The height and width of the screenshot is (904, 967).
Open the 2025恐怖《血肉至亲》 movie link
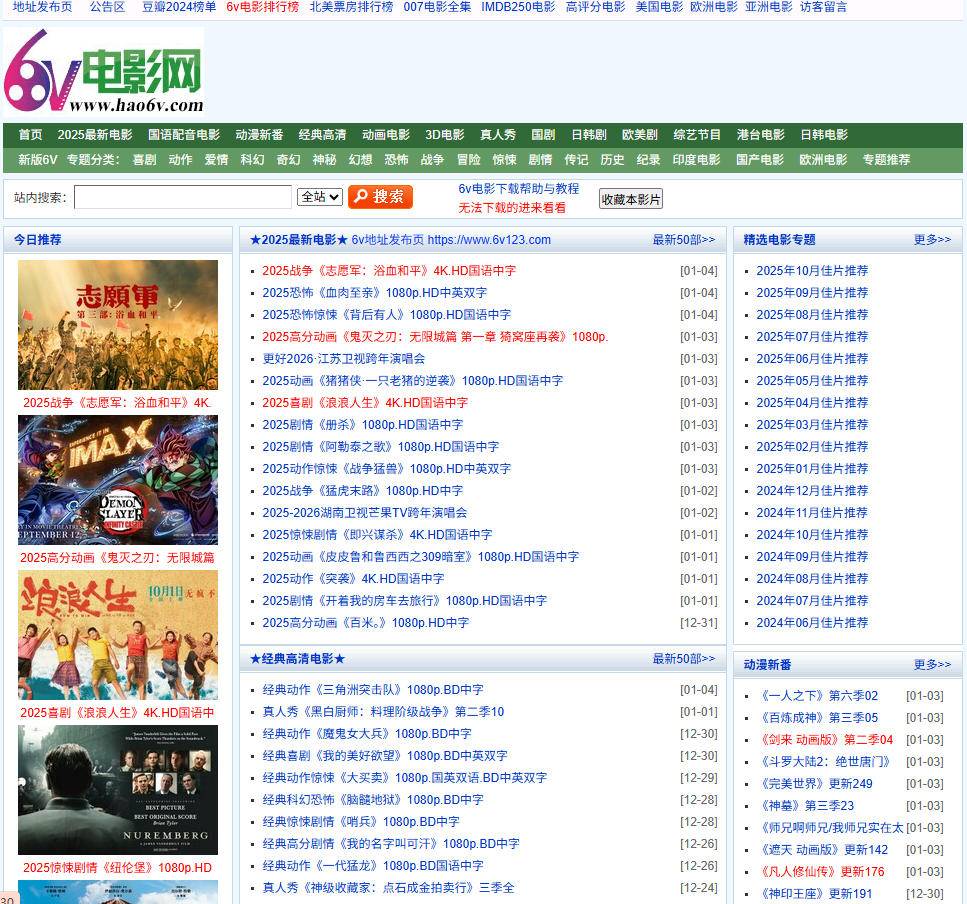click(374, 293)
